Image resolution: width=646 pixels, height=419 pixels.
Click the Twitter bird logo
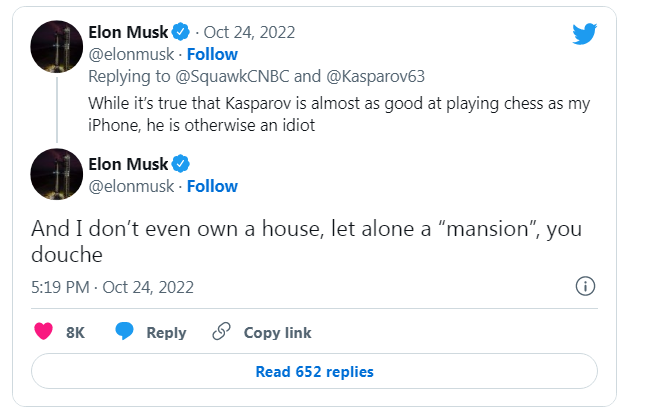[x=584, y=34]
